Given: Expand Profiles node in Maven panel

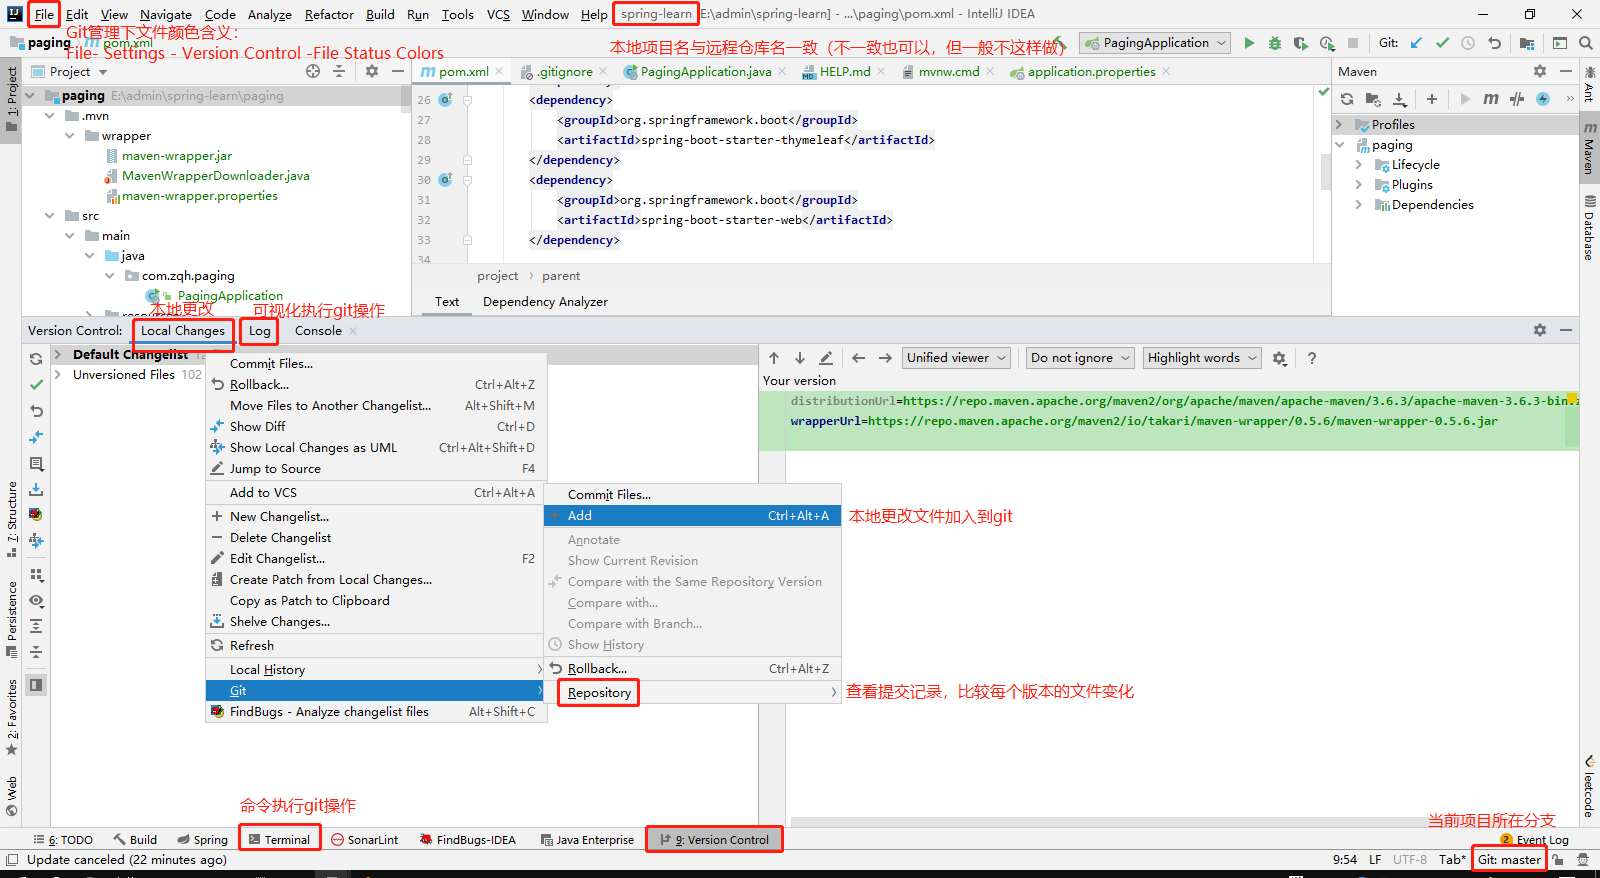Looking at the screenshot, I should [x=1339, y=125].
